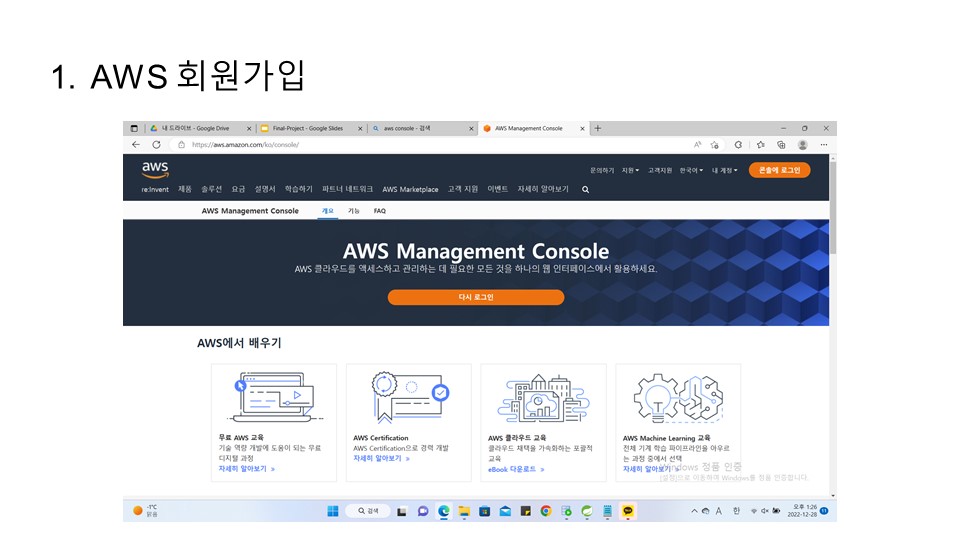Expand the 한국어 language dropdown
Image resolution: width=960 pixels, height=540 pixels.
tap(691, 170)
